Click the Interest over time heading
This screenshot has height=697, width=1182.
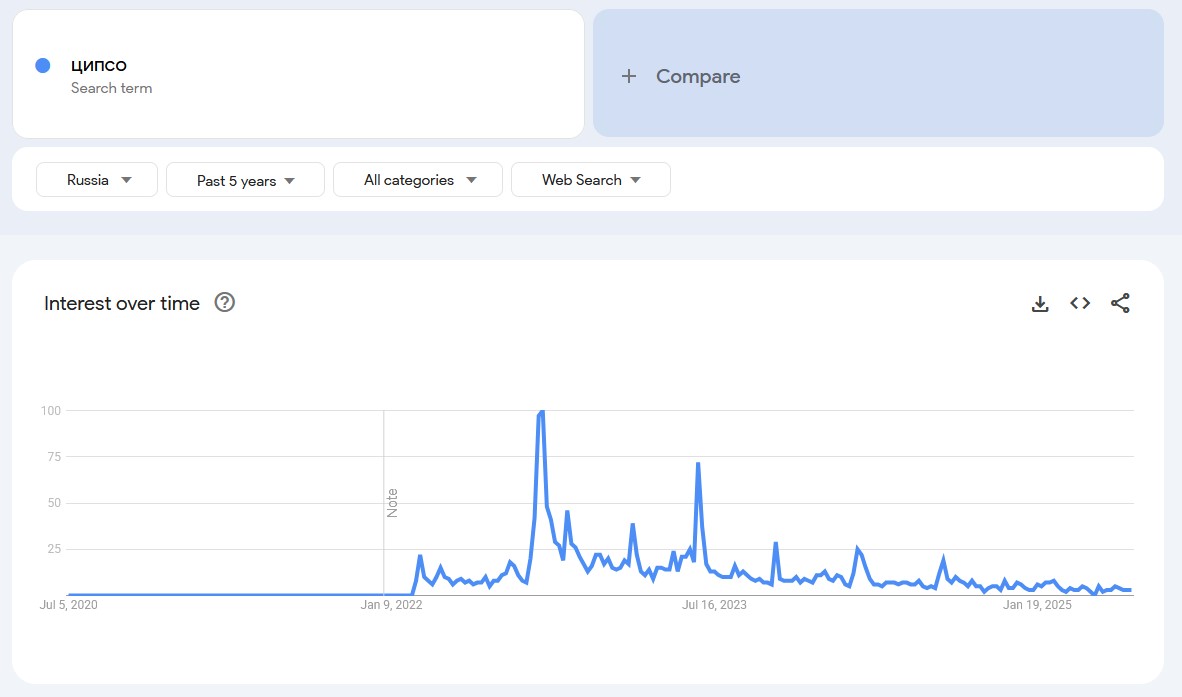pos(121,303)
